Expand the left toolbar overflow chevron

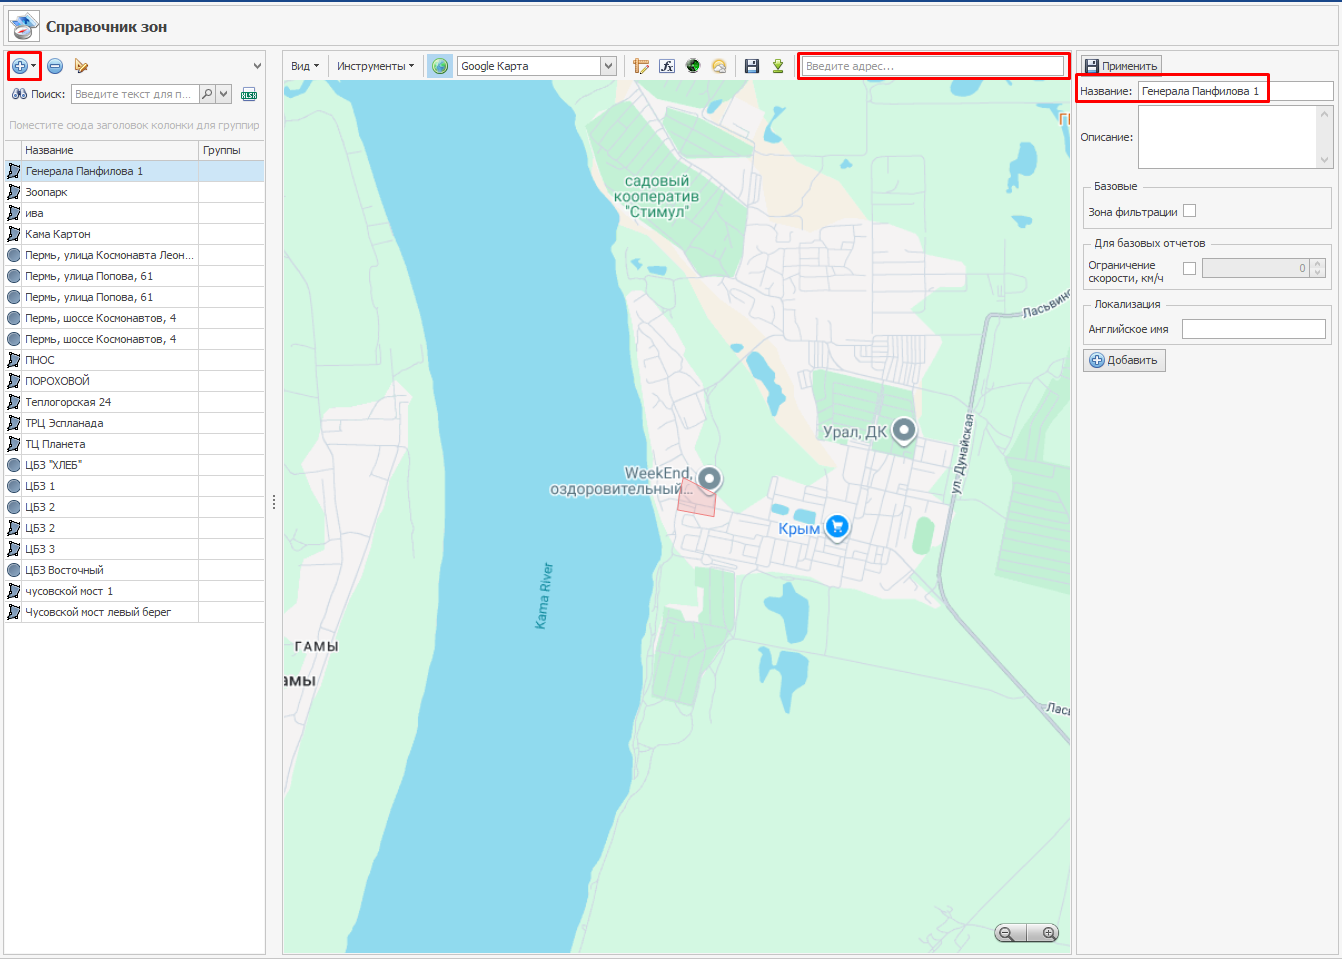257,66
